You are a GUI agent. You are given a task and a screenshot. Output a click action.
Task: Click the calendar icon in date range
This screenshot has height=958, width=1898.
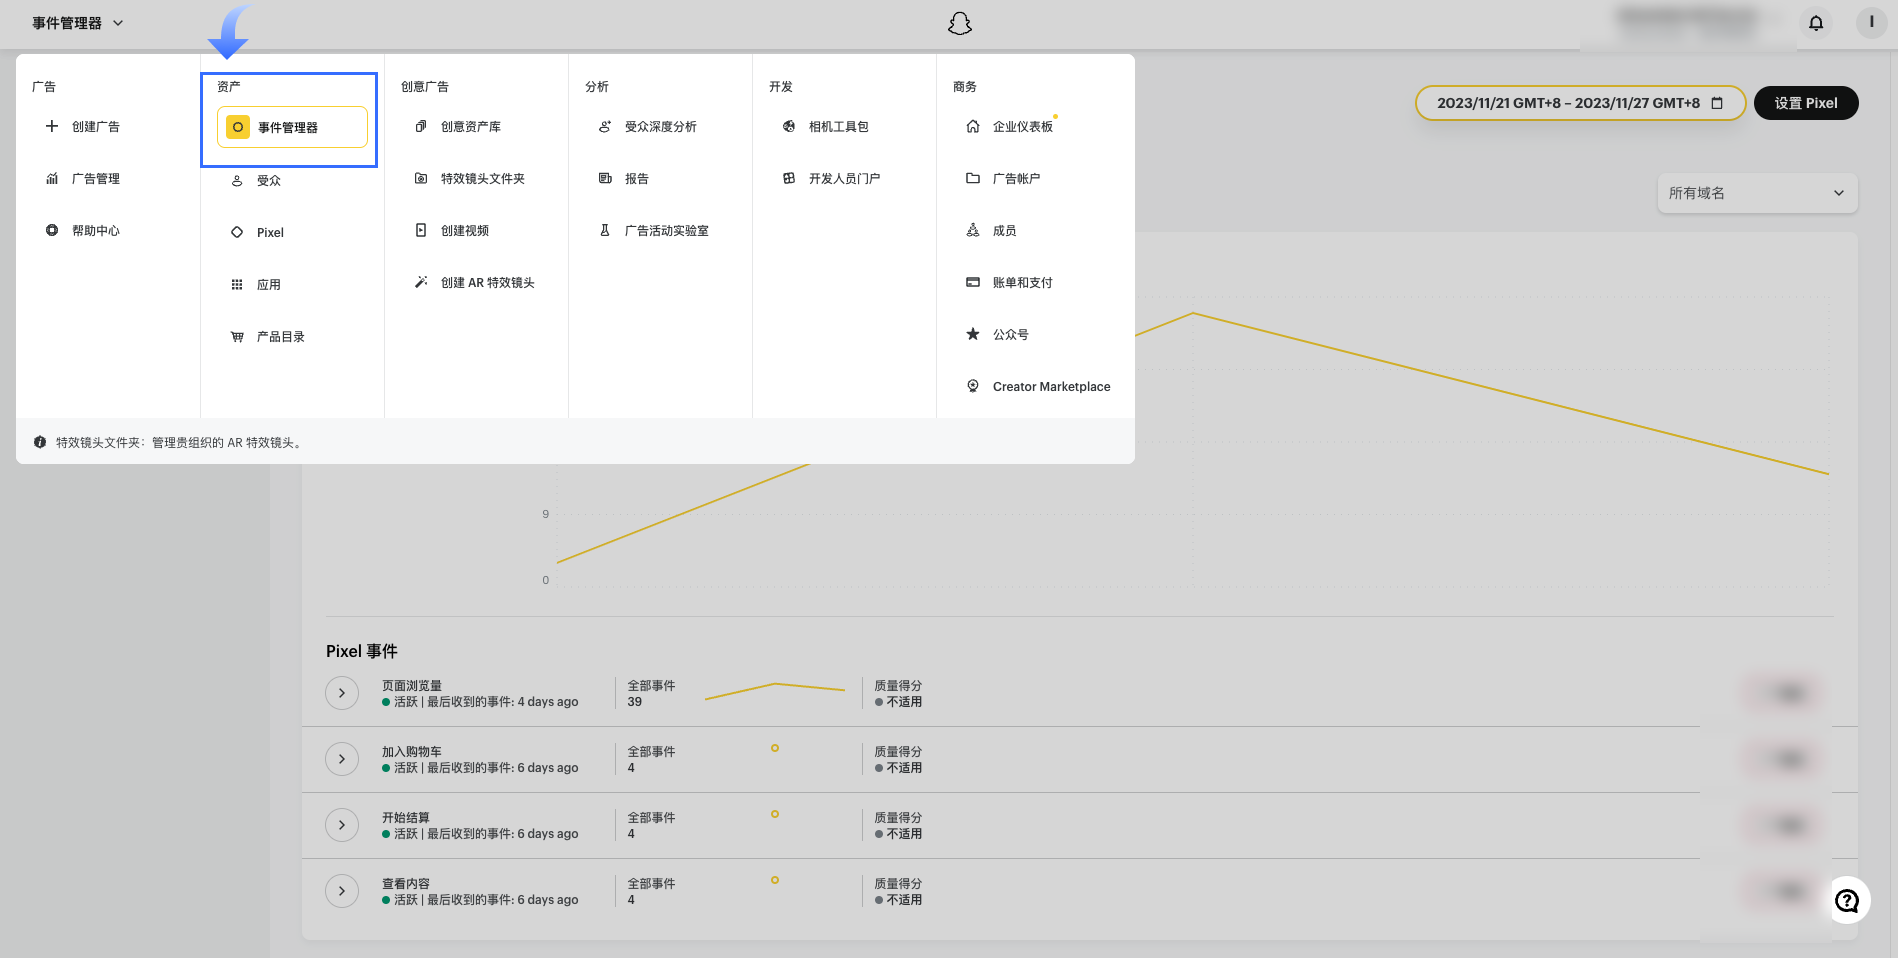[1717, 103]
